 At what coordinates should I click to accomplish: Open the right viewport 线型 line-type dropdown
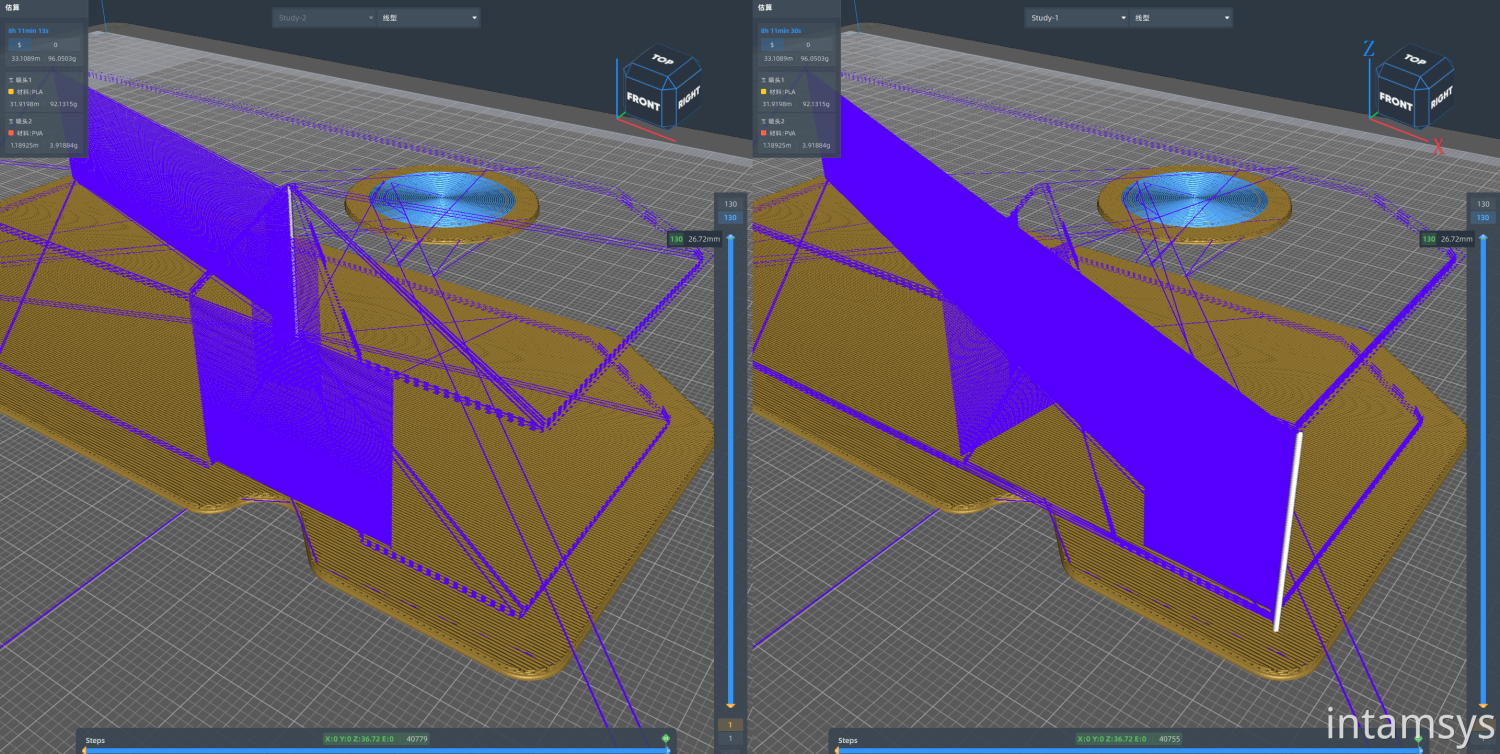coord(1181,17)
